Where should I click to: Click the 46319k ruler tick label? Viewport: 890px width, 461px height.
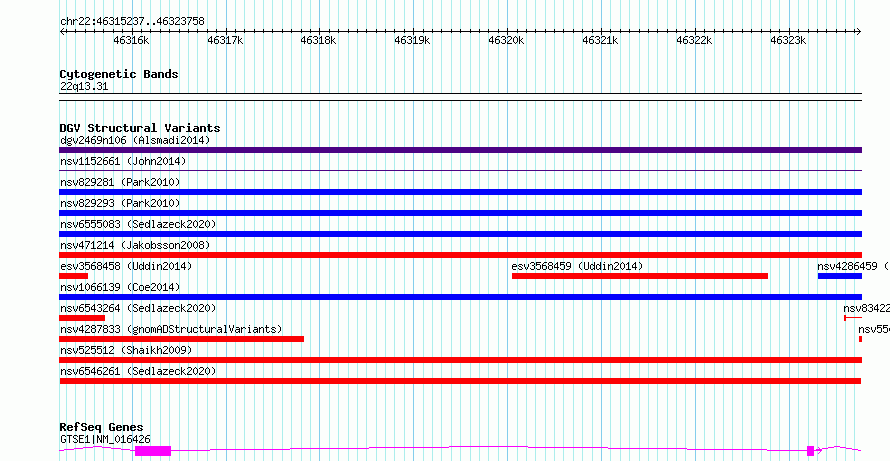412,40
